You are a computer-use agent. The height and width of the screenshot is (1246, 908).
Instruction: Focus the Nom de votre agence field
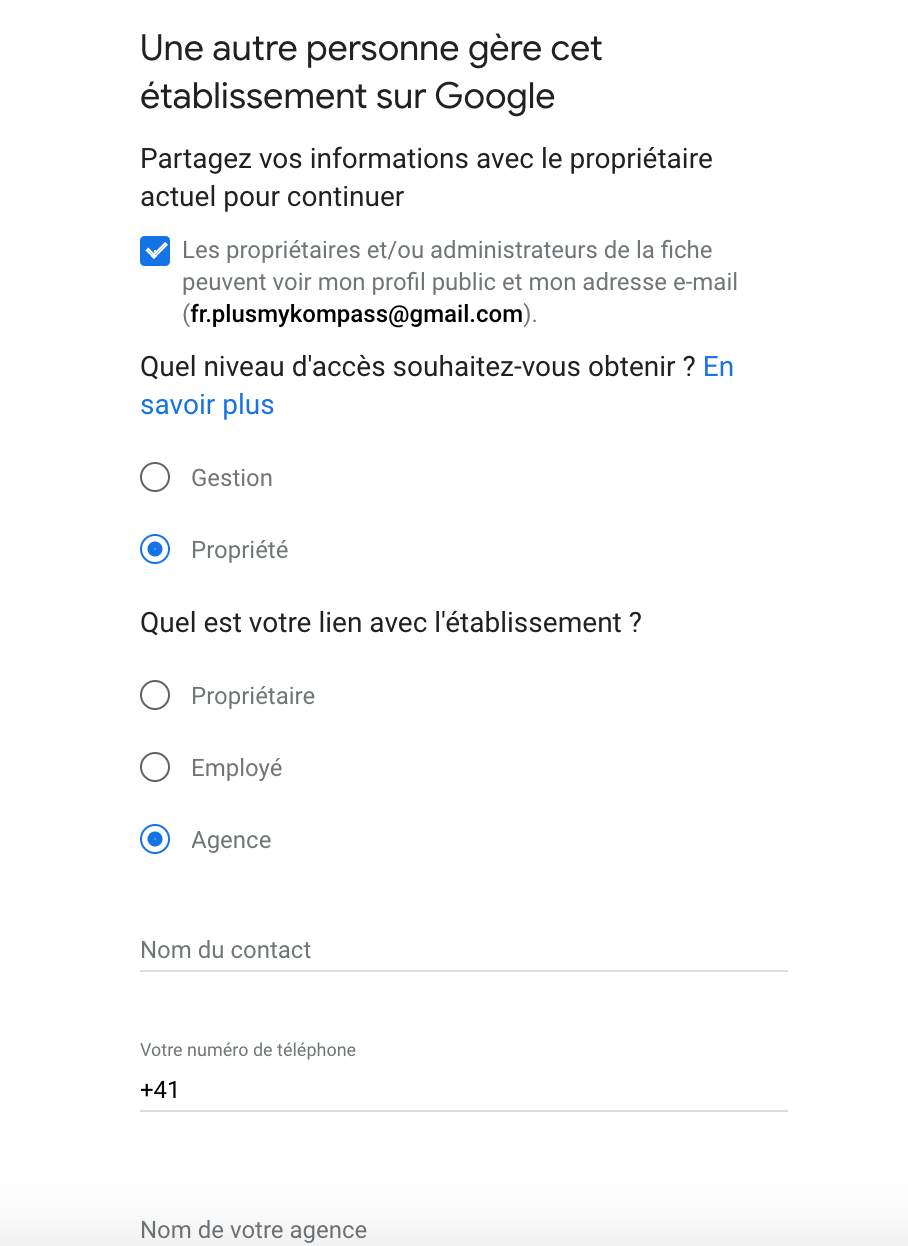pyautogui.click(x=464, y=1229)
